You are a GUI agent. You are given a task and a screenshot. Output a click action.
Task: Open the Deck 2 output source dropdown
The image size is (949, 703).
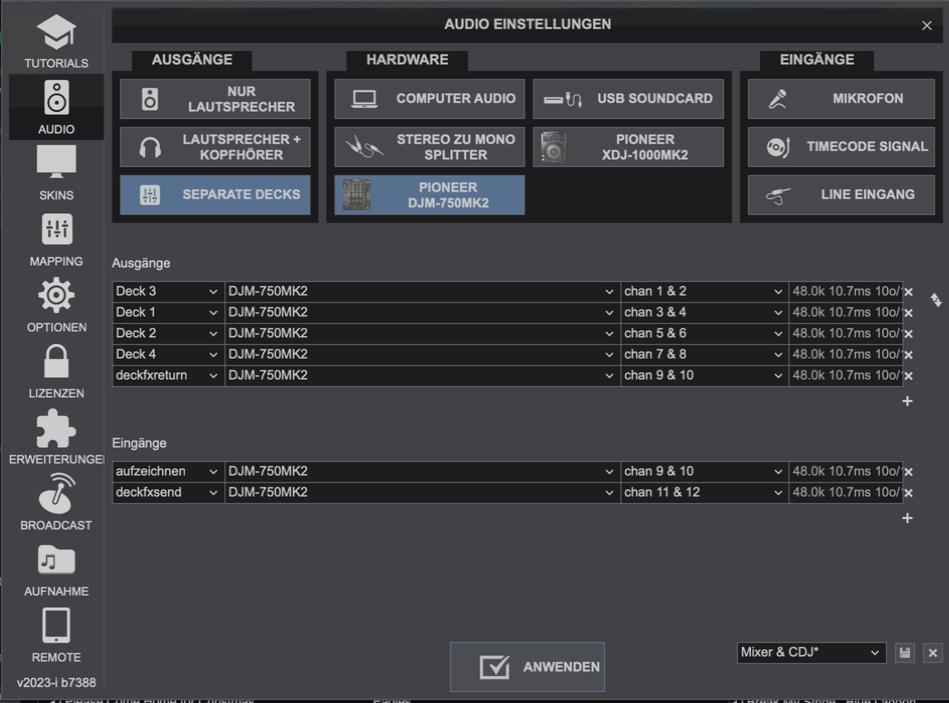(168, 333)
